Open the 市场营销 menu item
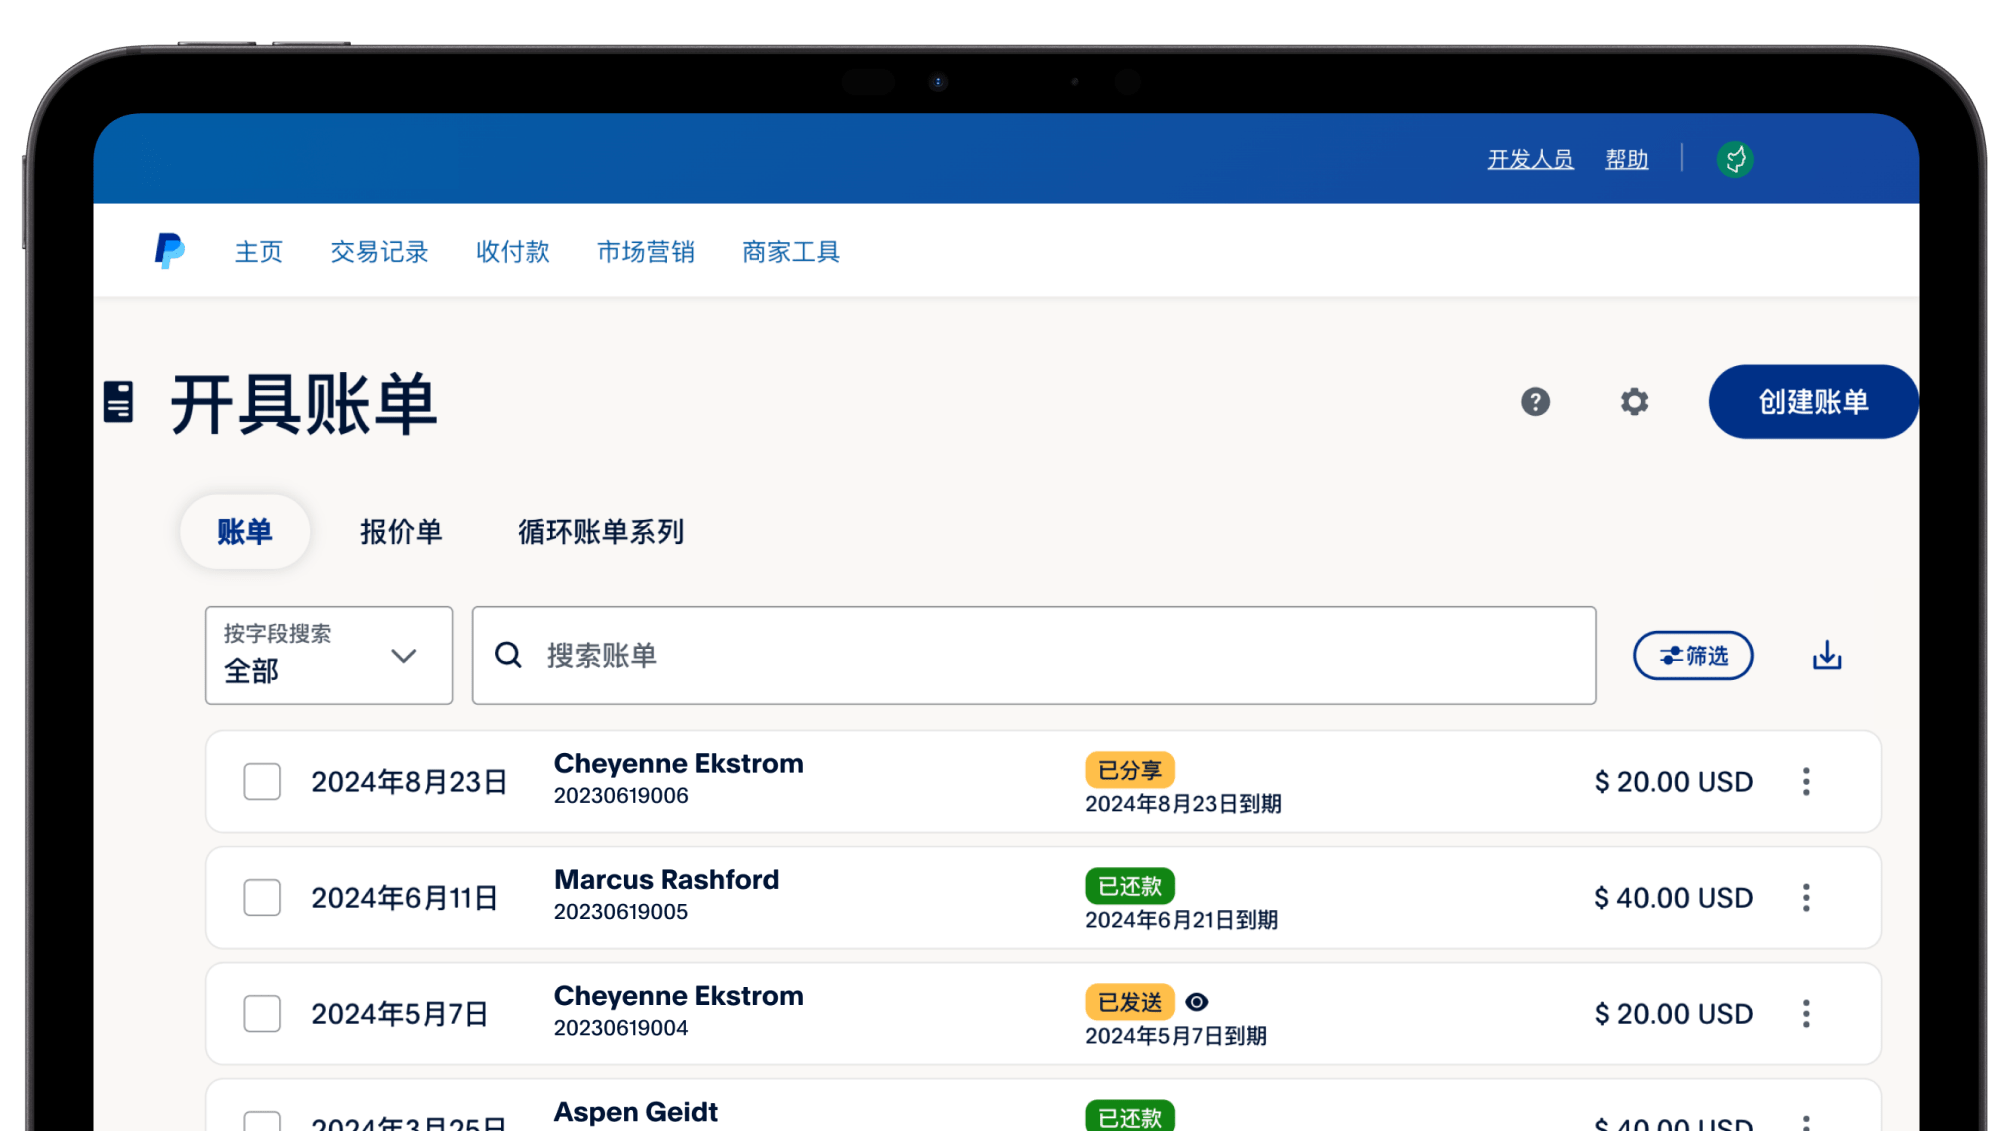This screenshot has height=1131, width=2013. pos(646,252)
